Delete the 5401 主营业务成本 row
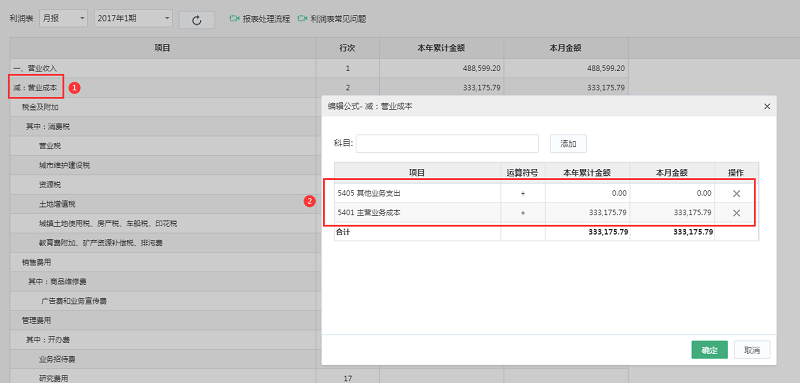This screenshot has width=800, height=383. [x=736, y=213]
